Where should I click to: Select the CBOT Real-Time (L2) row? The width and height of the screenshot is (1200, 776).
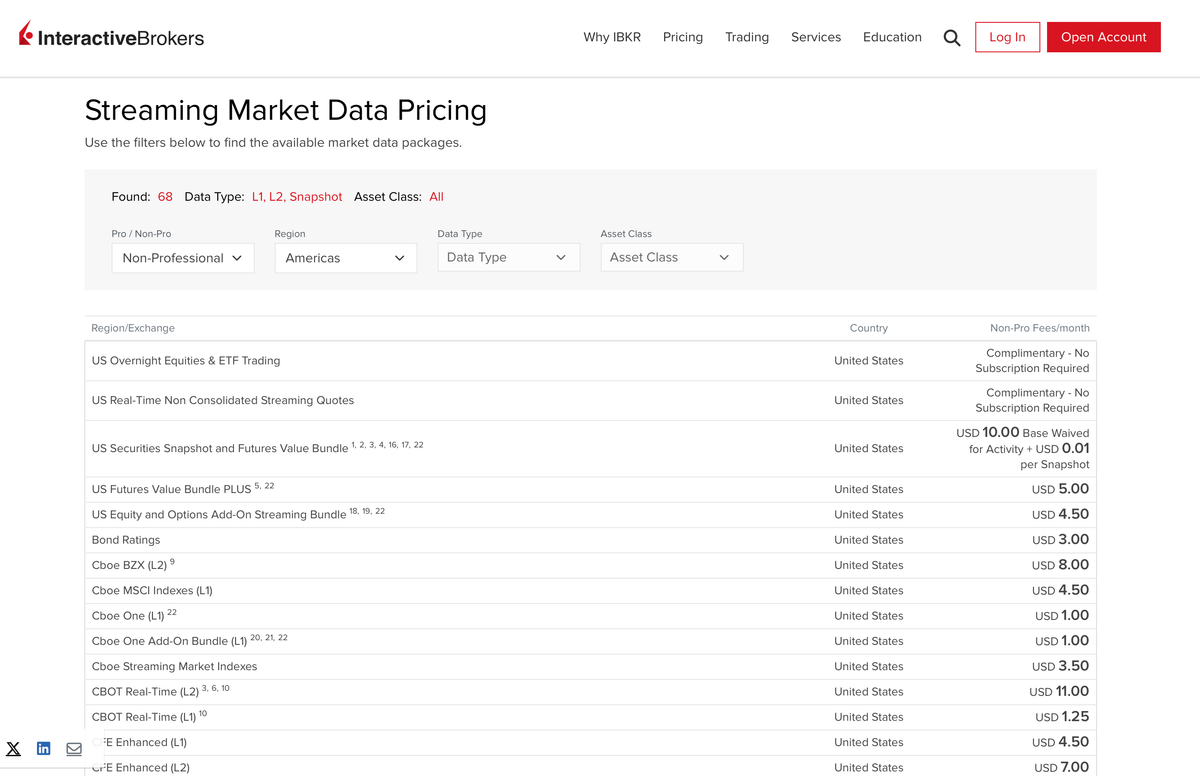point(590,692)
